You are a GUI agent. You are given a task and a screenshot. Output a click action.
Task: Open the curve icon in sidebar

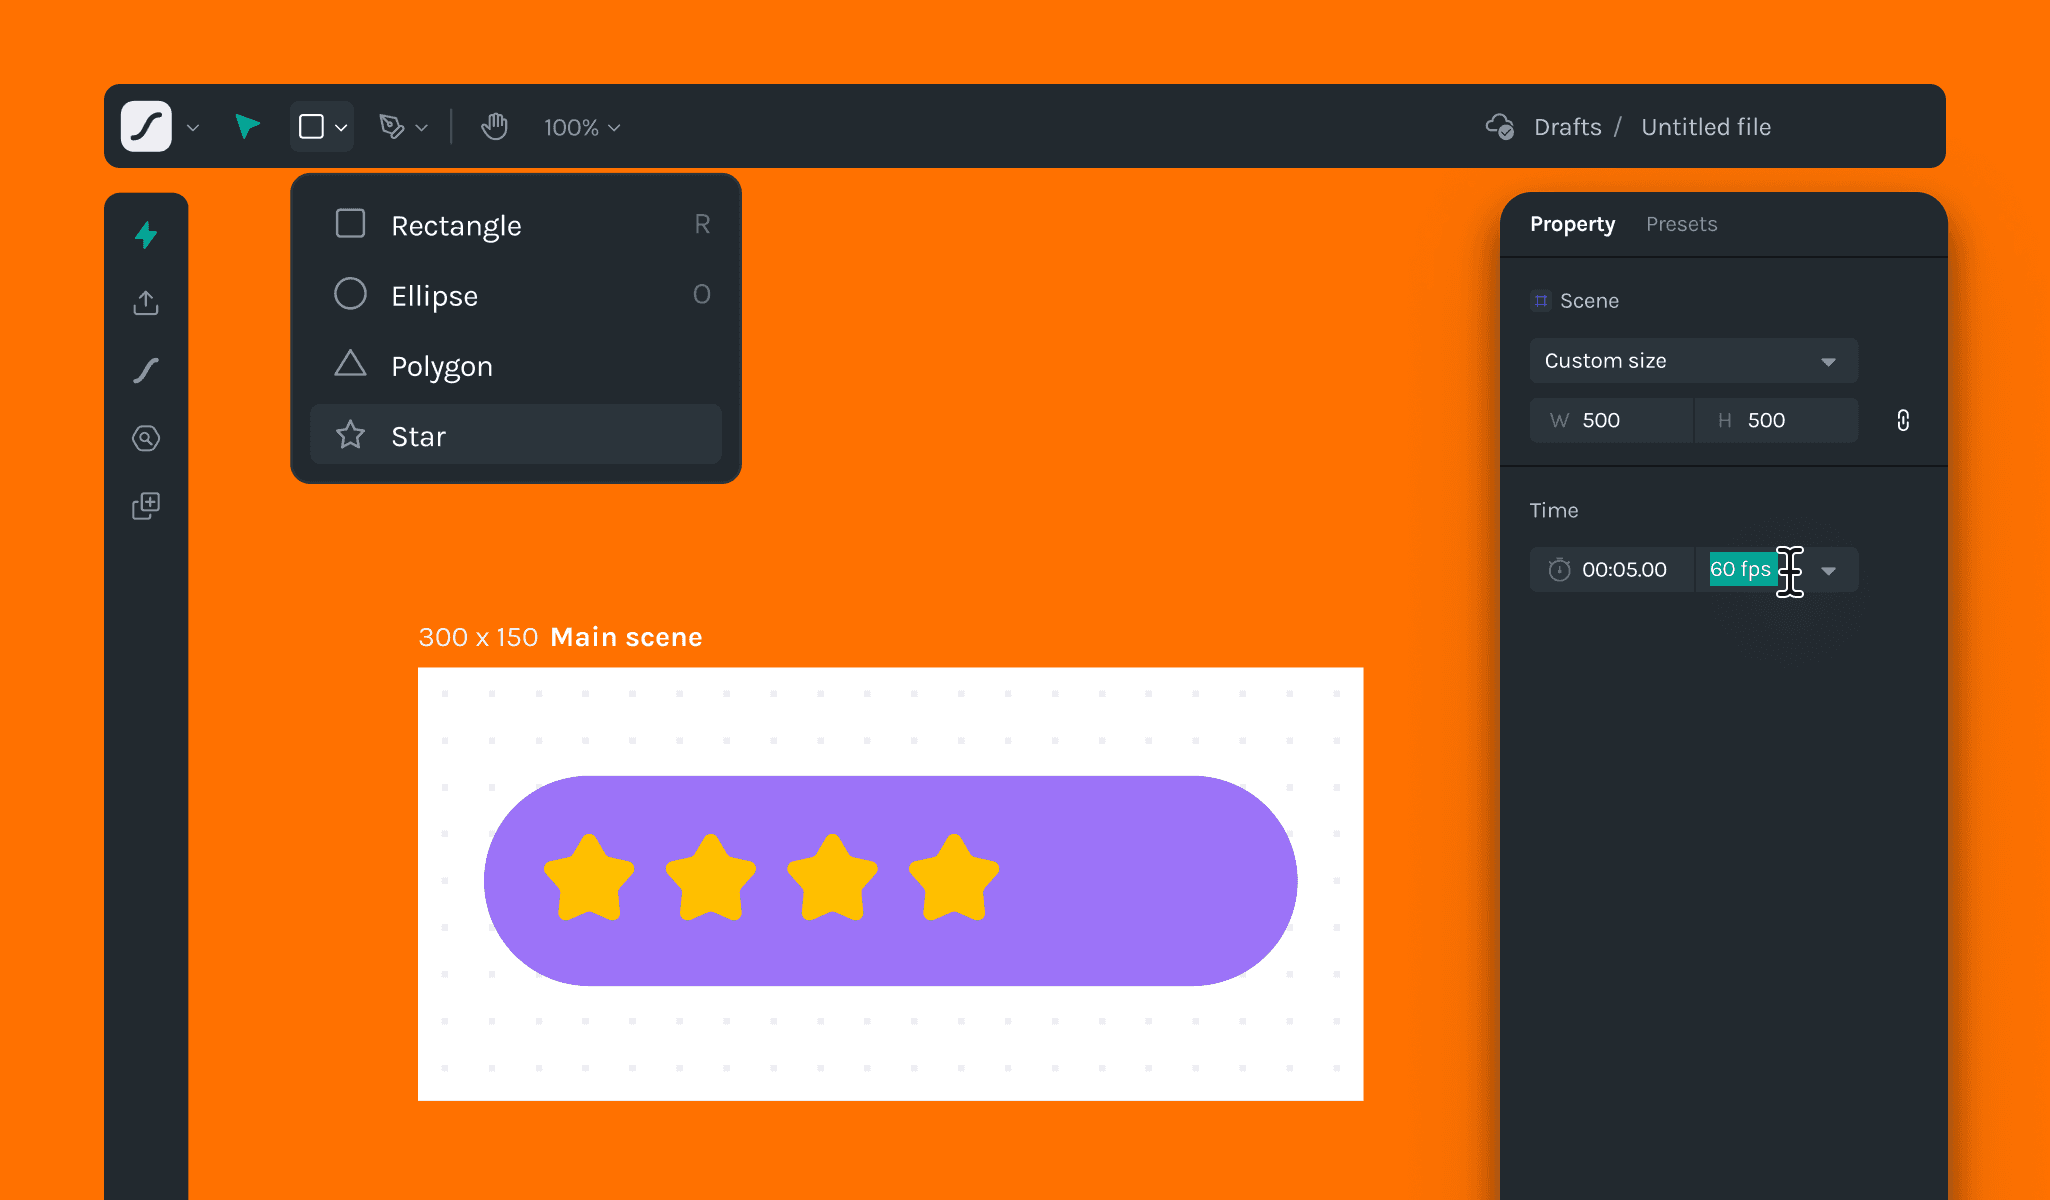pyautogui.click(x=146, y=371)
